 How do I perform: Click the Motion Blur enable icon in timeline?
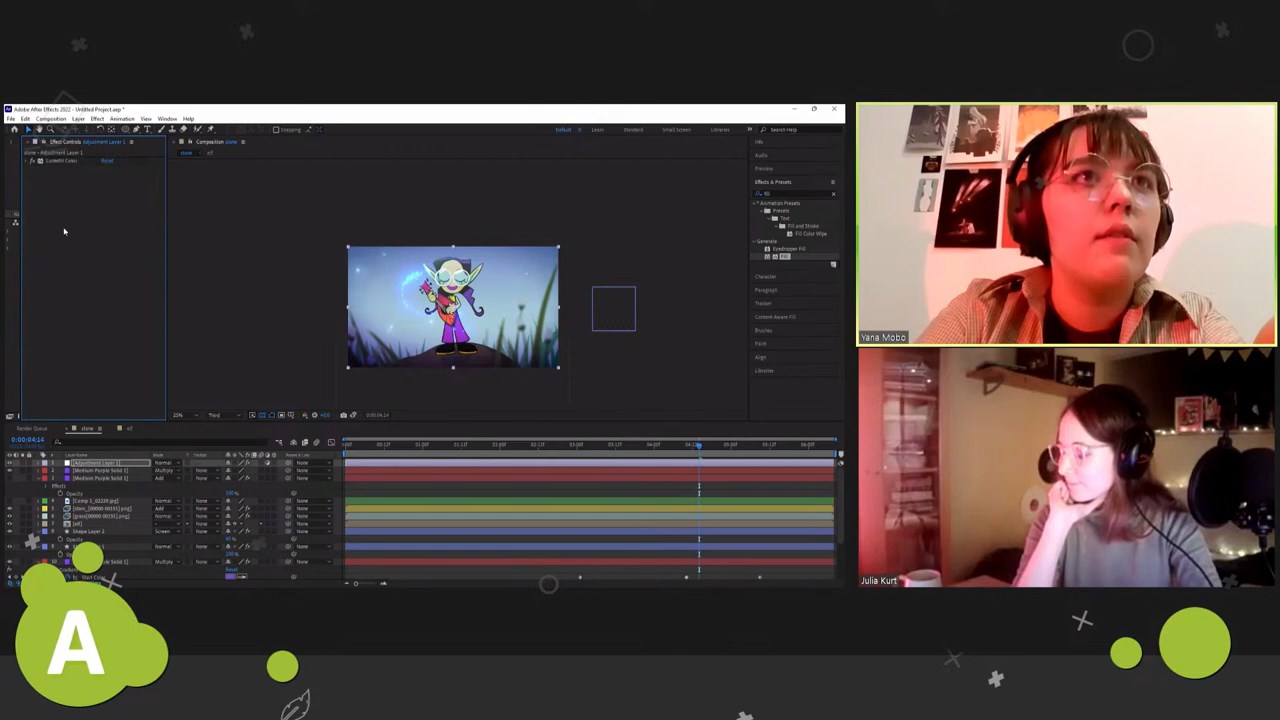[316, 442]
